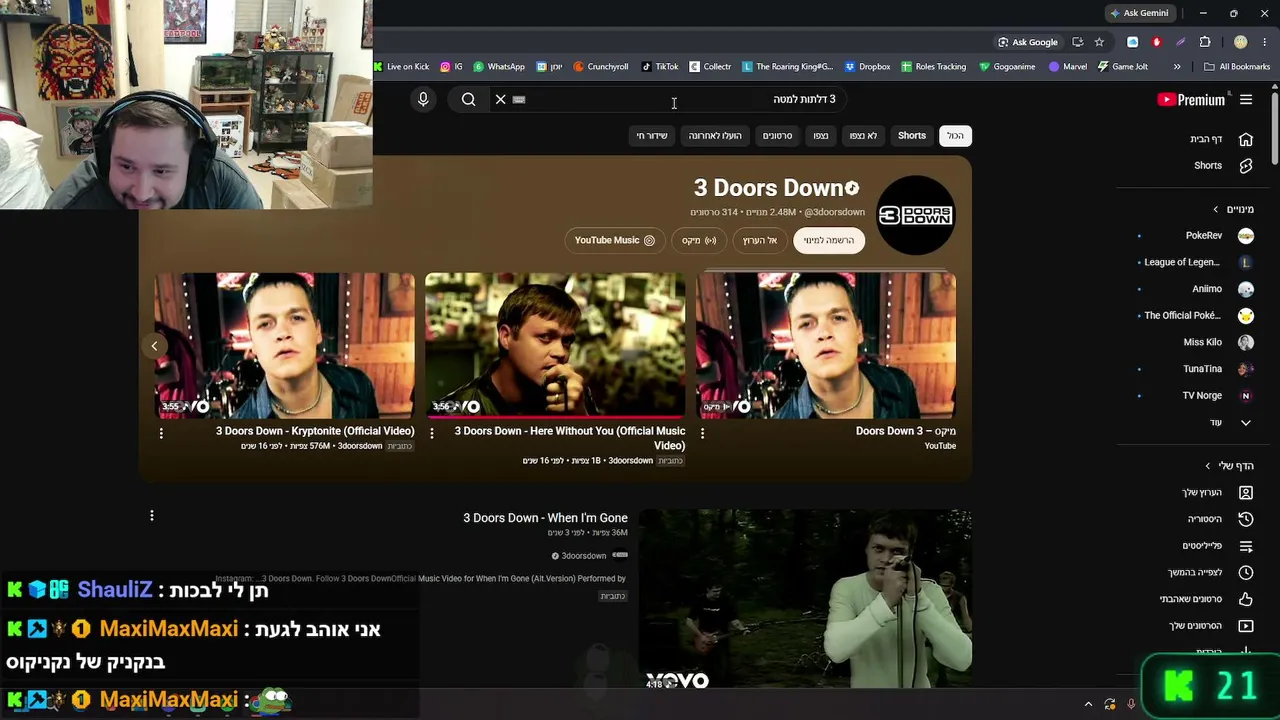Viewport: 1280px width, 720px height.
Task: Click the 3 Doors Down channel logo avatar
Action: point(916,215)
